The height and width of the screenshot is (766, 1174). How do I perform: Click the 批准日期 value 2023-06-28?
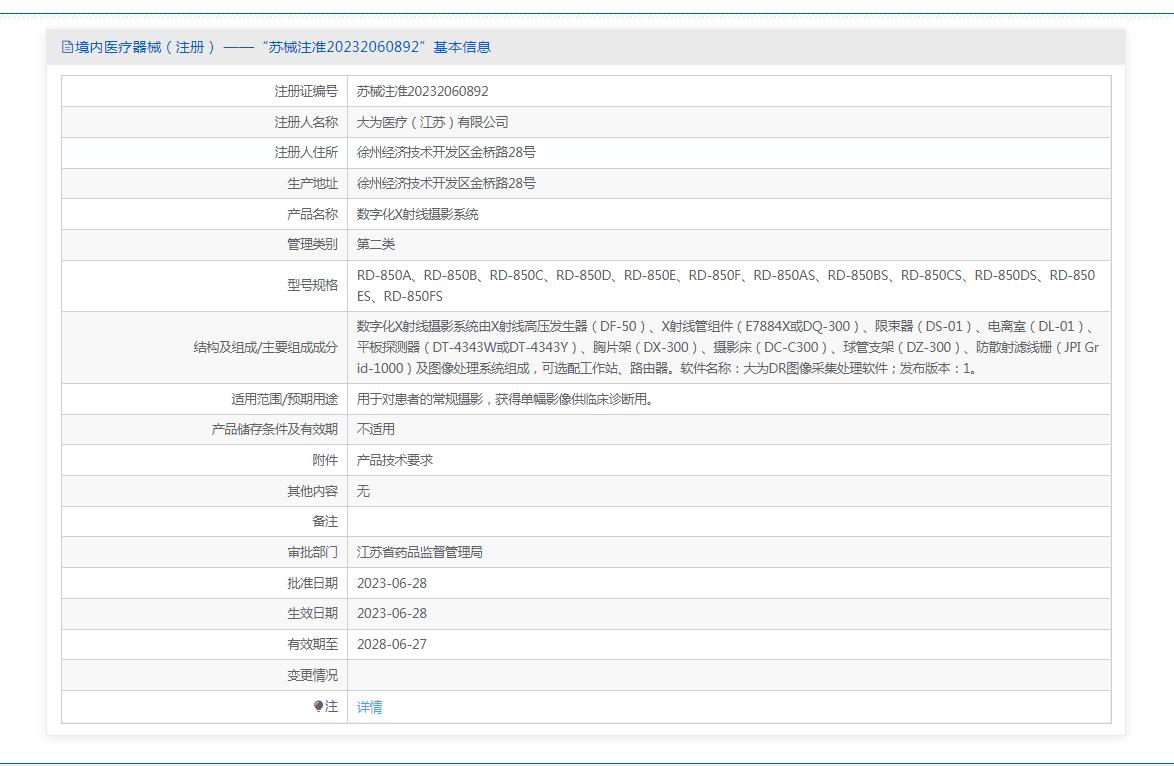click(x=392, y=583)
